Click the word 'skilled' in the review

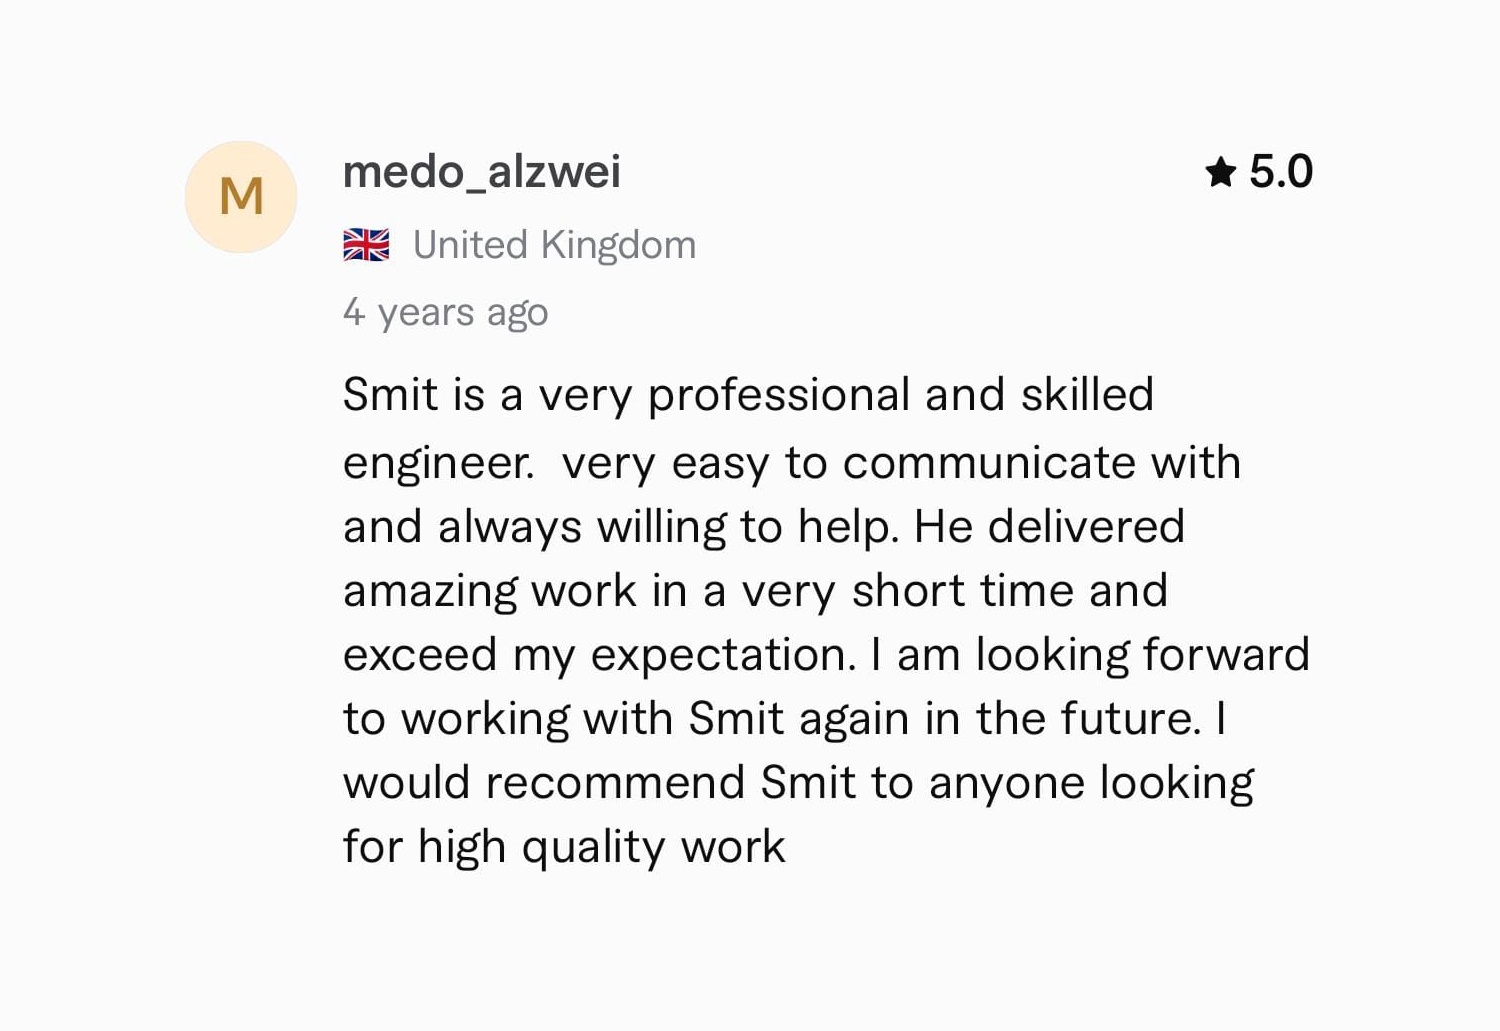[x=1087, y=395]
